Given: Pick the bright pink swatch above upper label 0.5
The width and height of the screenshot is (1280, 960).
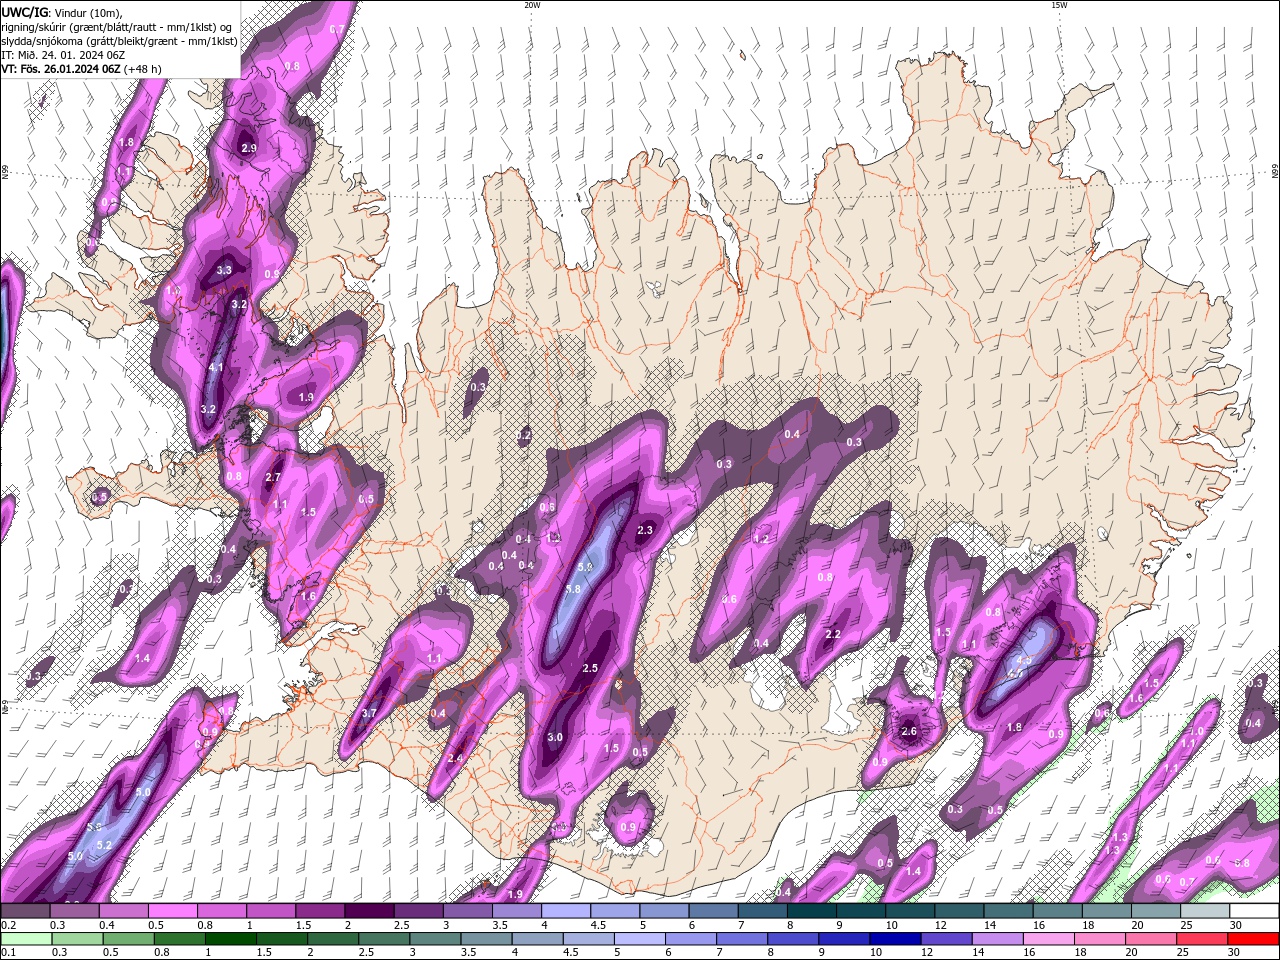Looking at the screenshot, I should (x=172, y=911).
